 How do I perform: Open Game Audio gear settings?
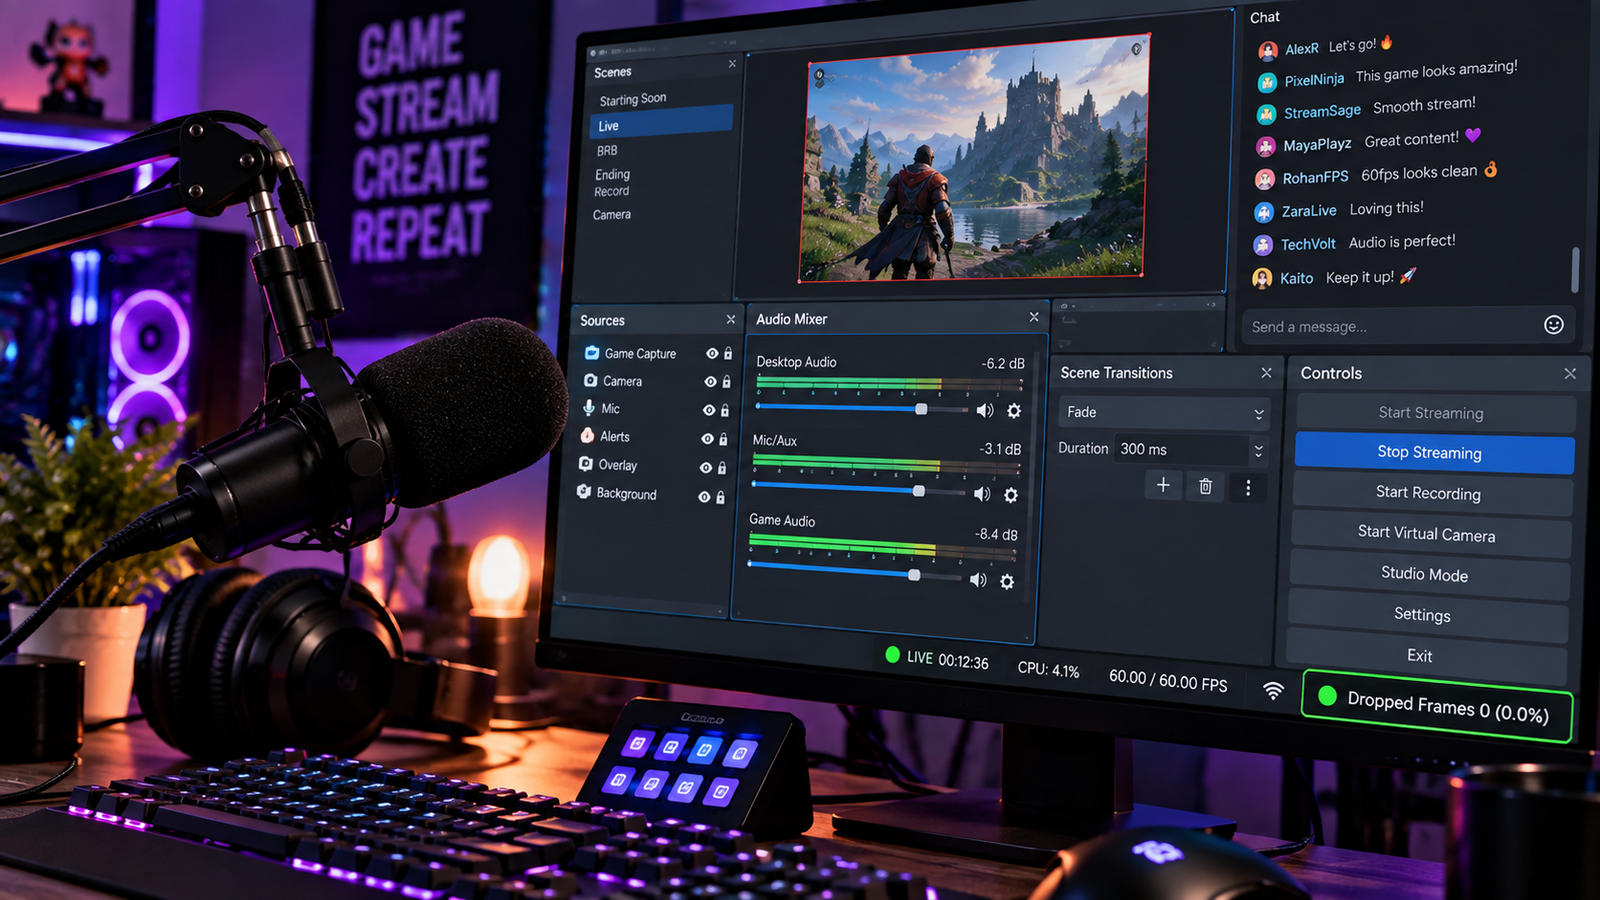point(1007,581)
